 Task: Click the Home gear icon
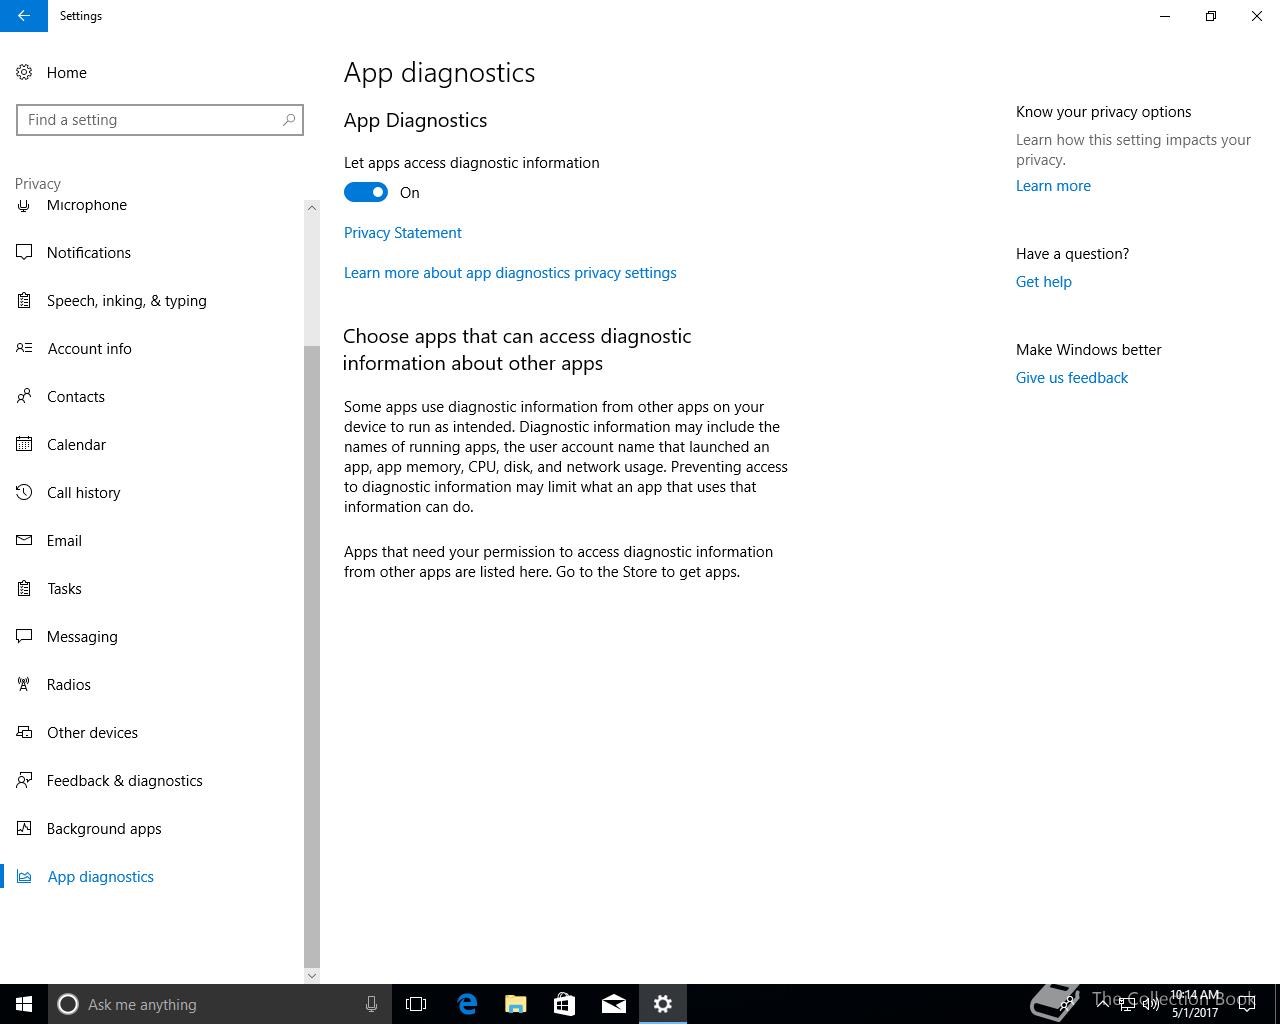click(24, 72)
